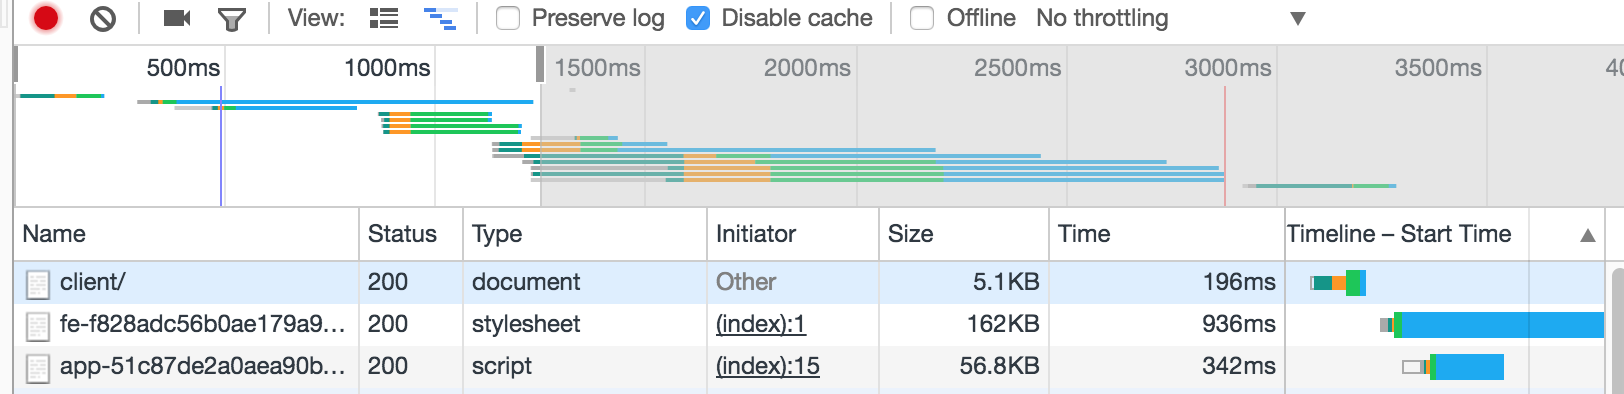1624x394 pixels.
Task: Uncheck the Disable cache checkbox
Action: (698, 18)
